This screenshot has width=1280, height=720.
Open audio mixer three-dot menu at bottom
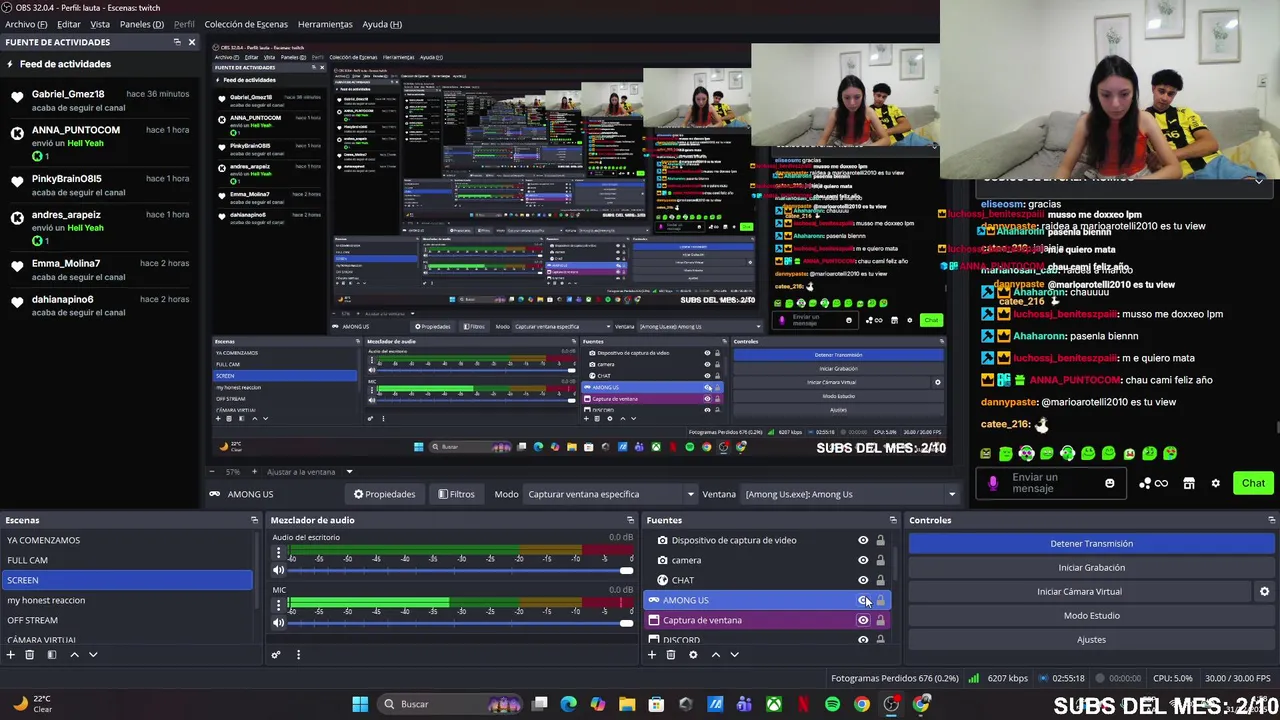pyautogui.click(x=298, y=655)
